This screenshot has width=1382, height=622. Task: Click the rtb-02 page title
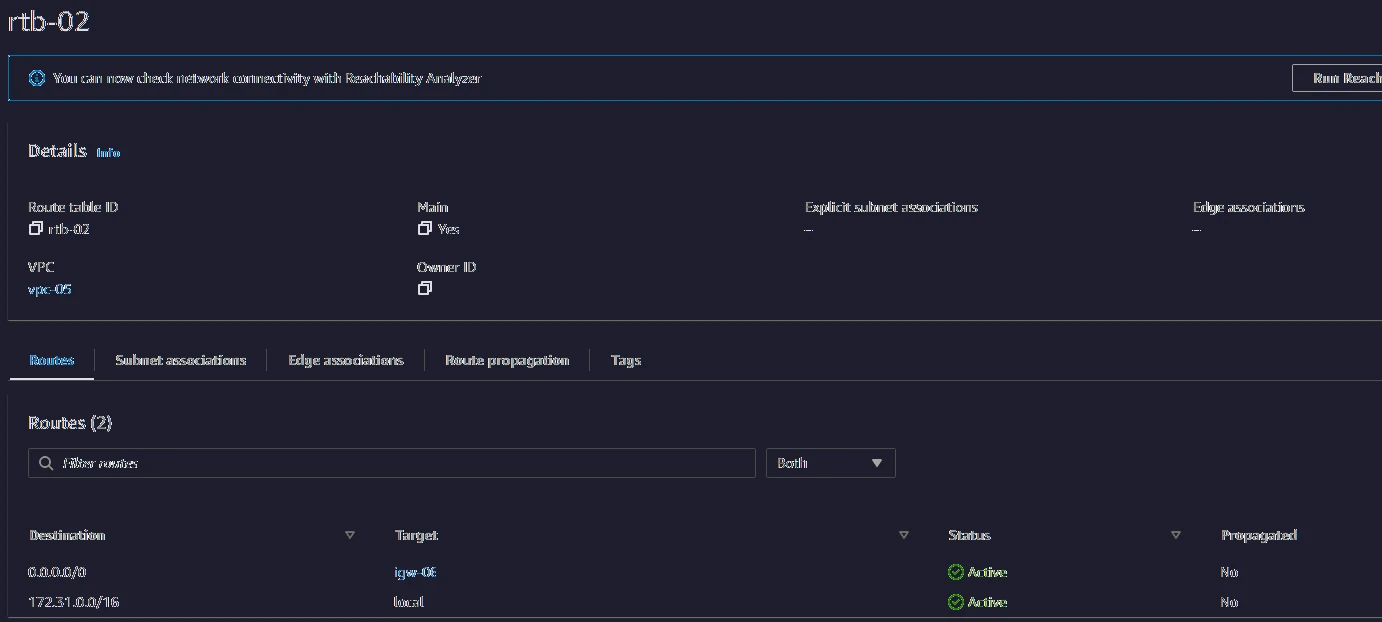48,21
